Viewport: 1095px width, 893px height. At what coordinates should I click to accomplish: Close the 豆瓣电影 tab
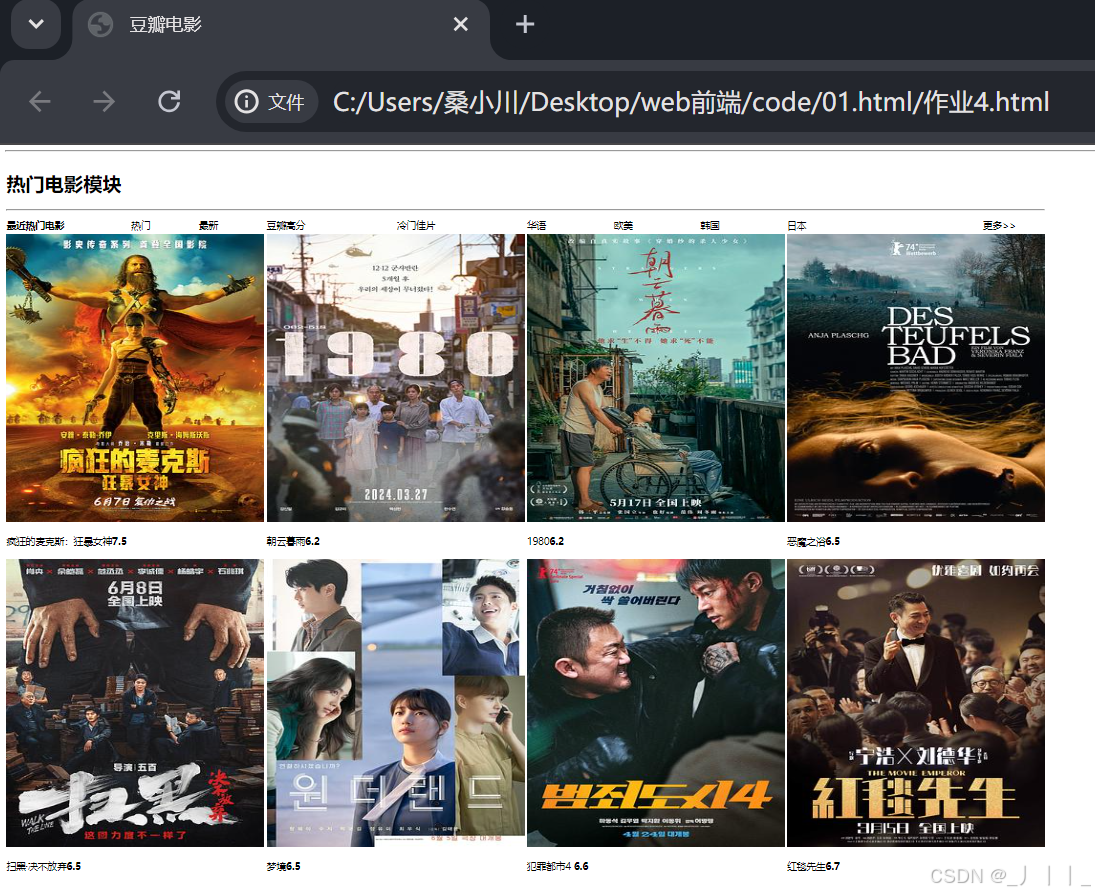pos(460,24)
